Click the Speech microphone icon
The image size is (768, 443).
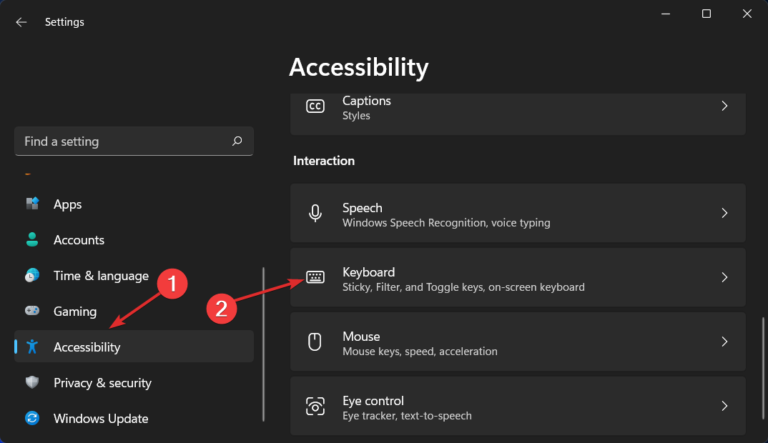315,214
